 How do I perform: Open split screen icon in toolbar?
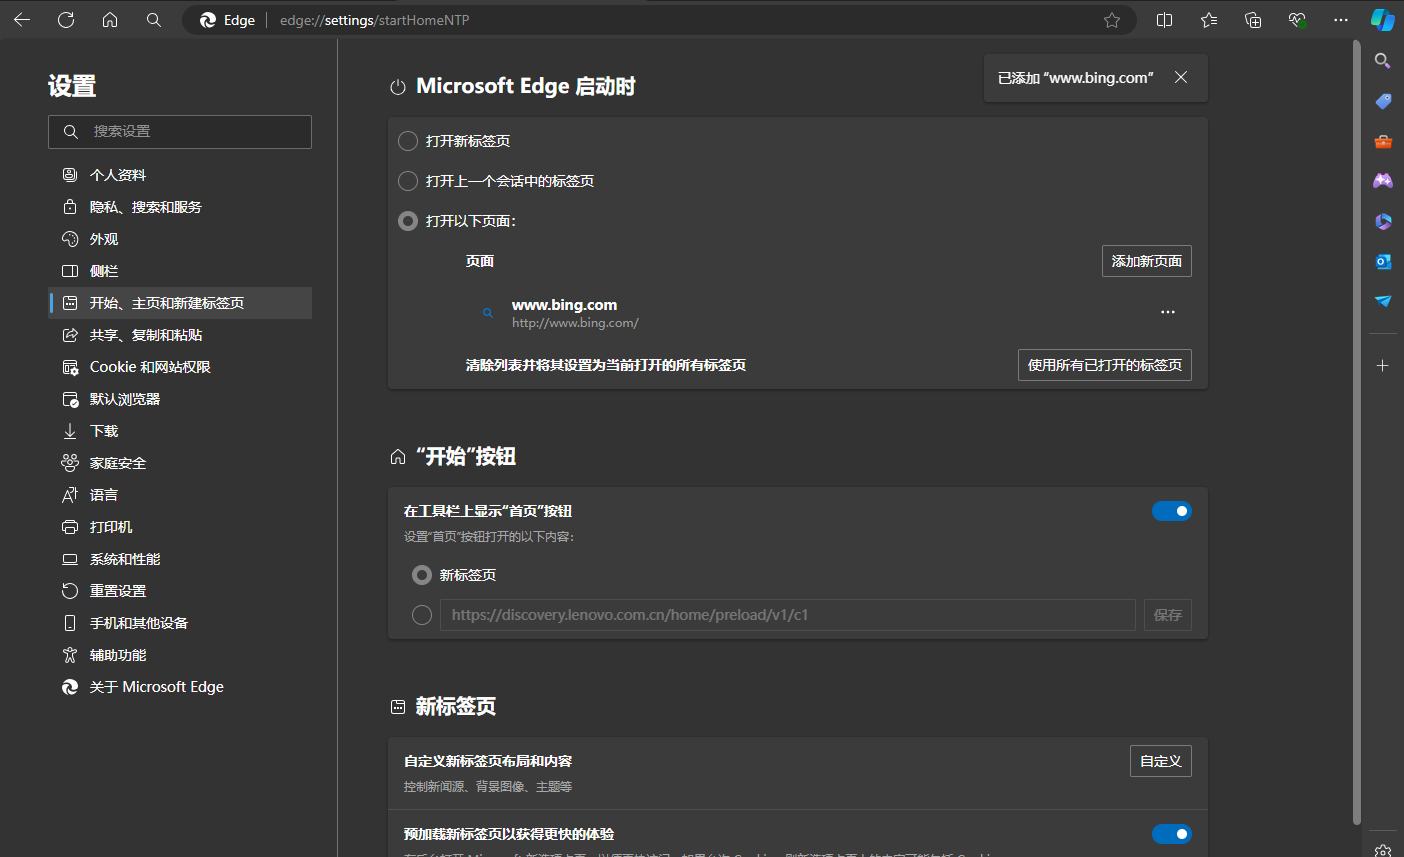point(1165,20)
